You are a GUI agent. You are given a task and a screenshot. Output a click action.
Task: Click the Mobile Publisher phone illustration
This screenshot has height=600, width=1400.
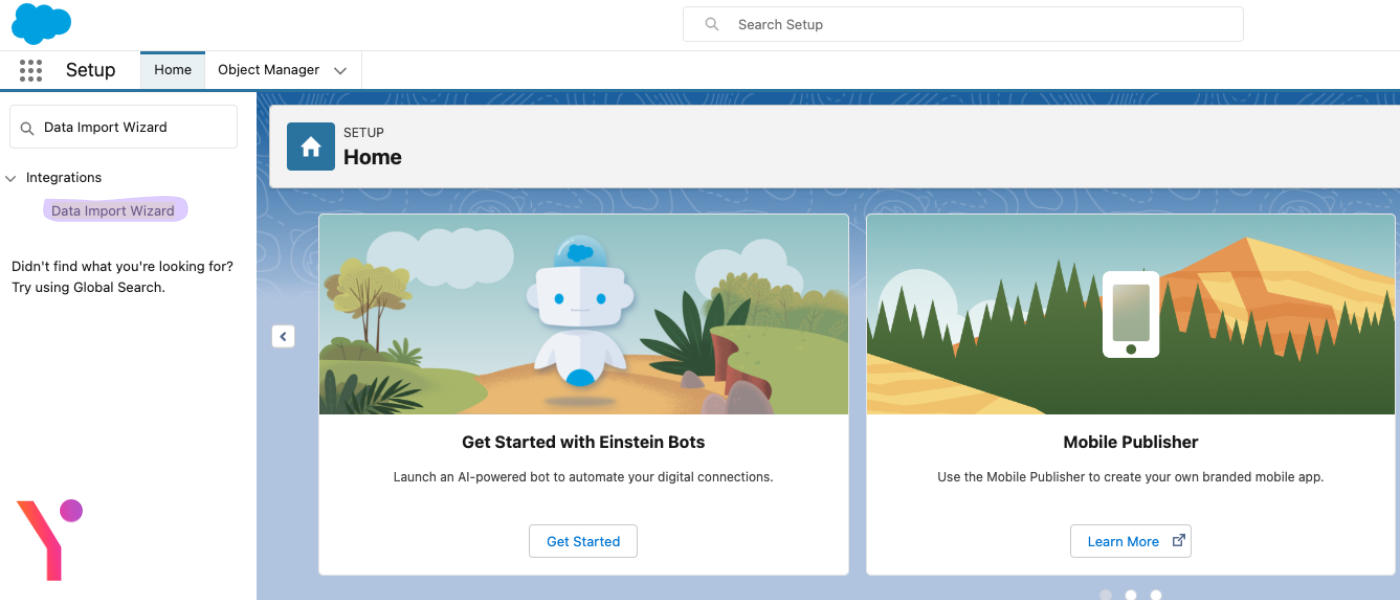point(1130,313)
